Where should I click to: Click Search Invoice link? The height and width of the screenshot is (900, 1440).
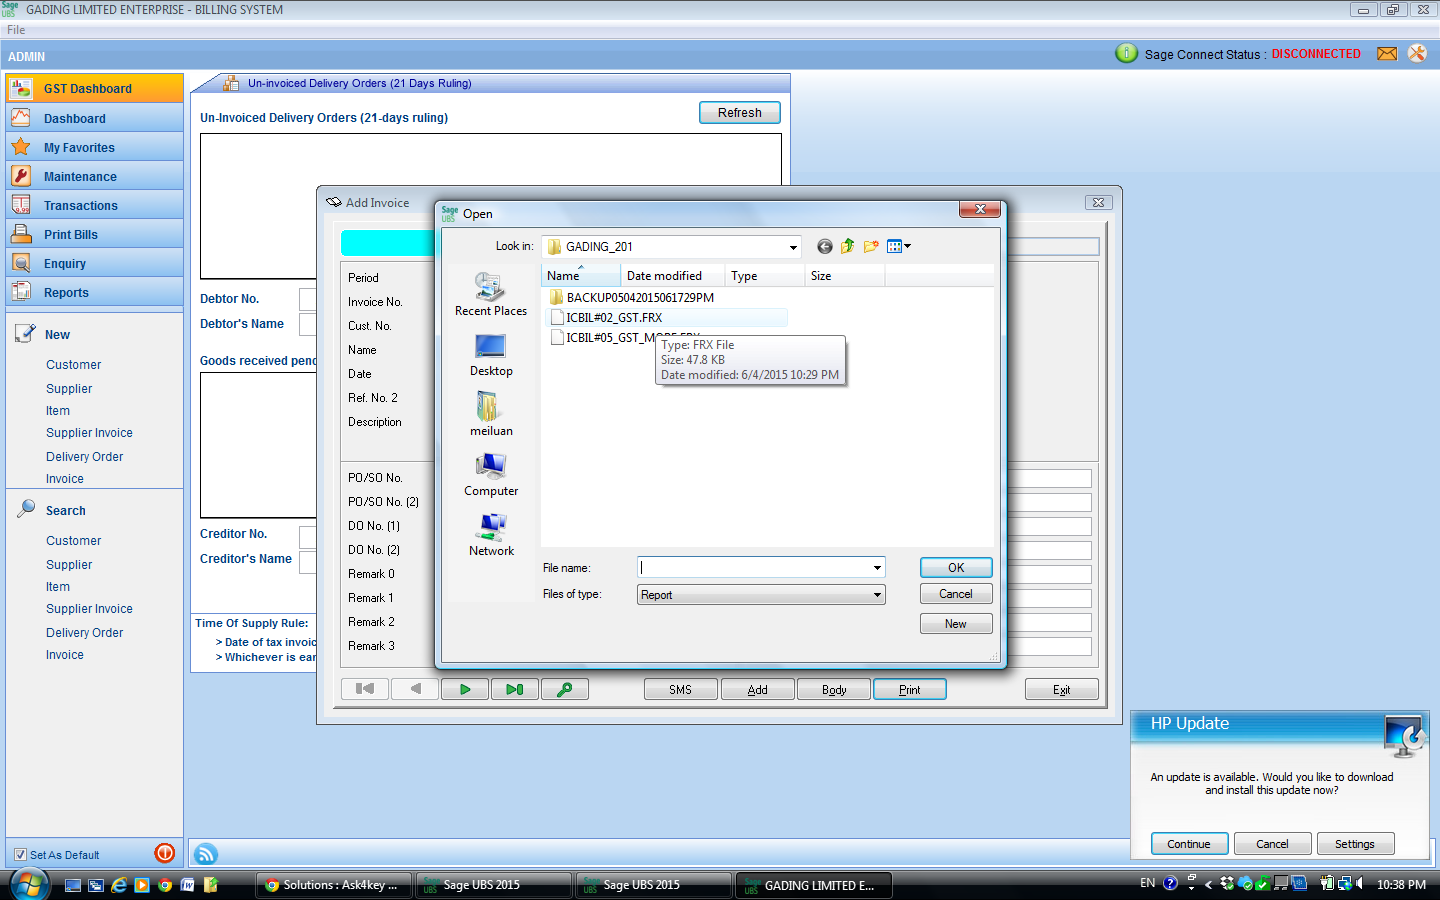pyautogui.click(x=65, y=655)
